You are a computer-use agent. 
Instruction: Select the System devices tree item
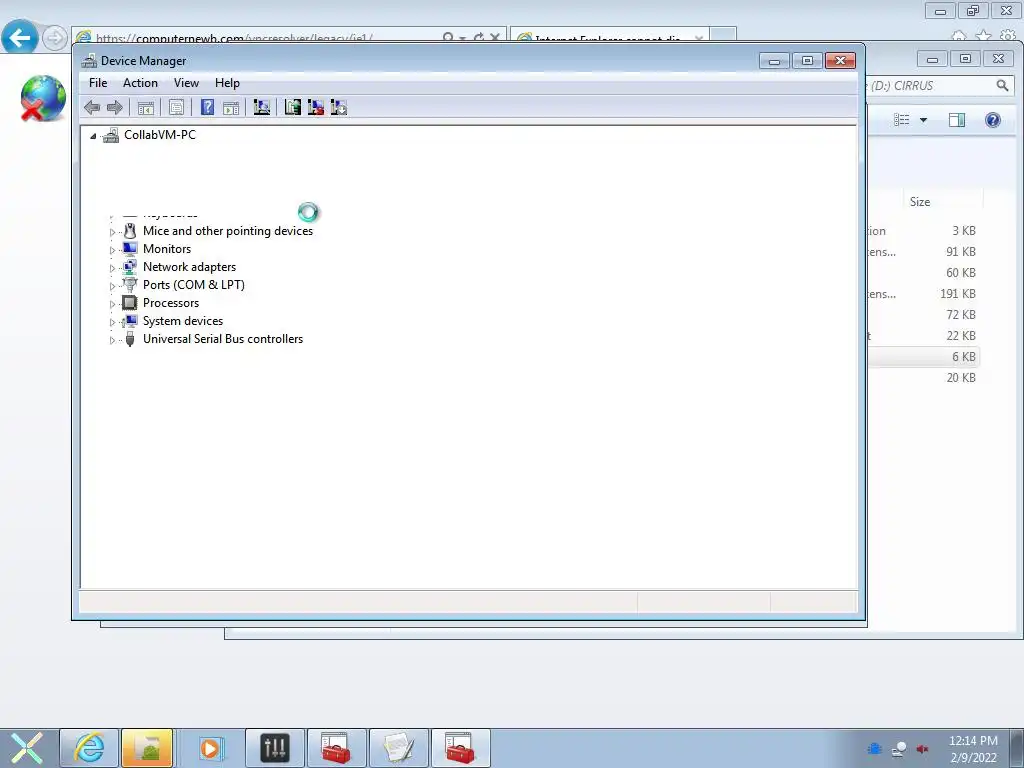pos(183,321)
